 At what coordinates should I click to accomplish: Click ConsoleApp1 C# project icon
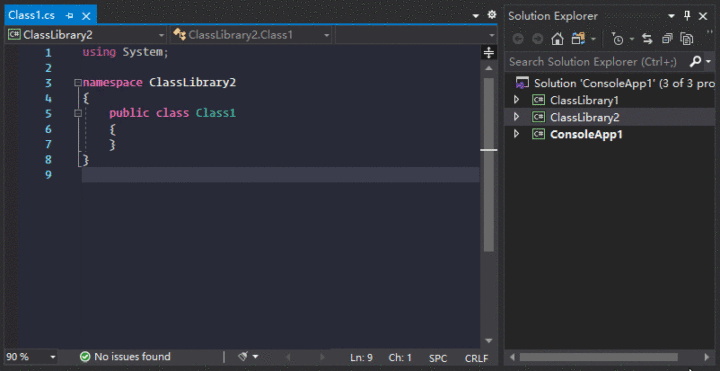[x=538, y=134]
